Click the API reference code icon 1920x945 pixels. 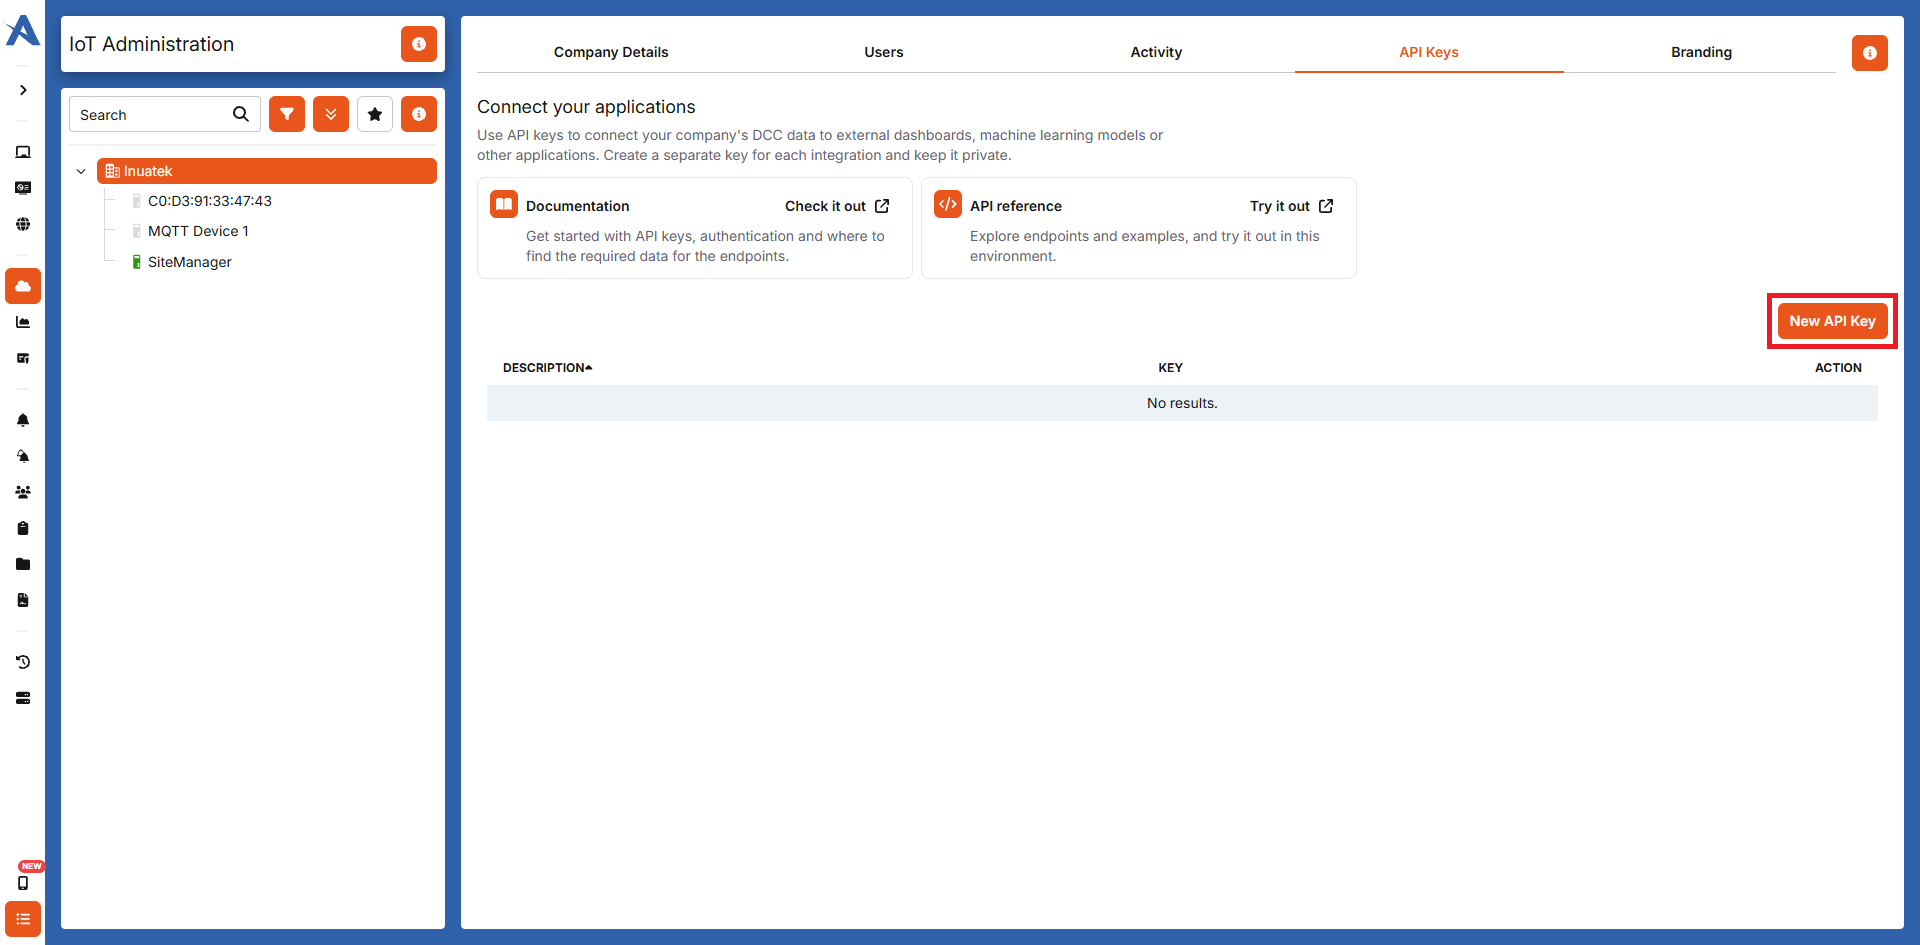(948, 204)
